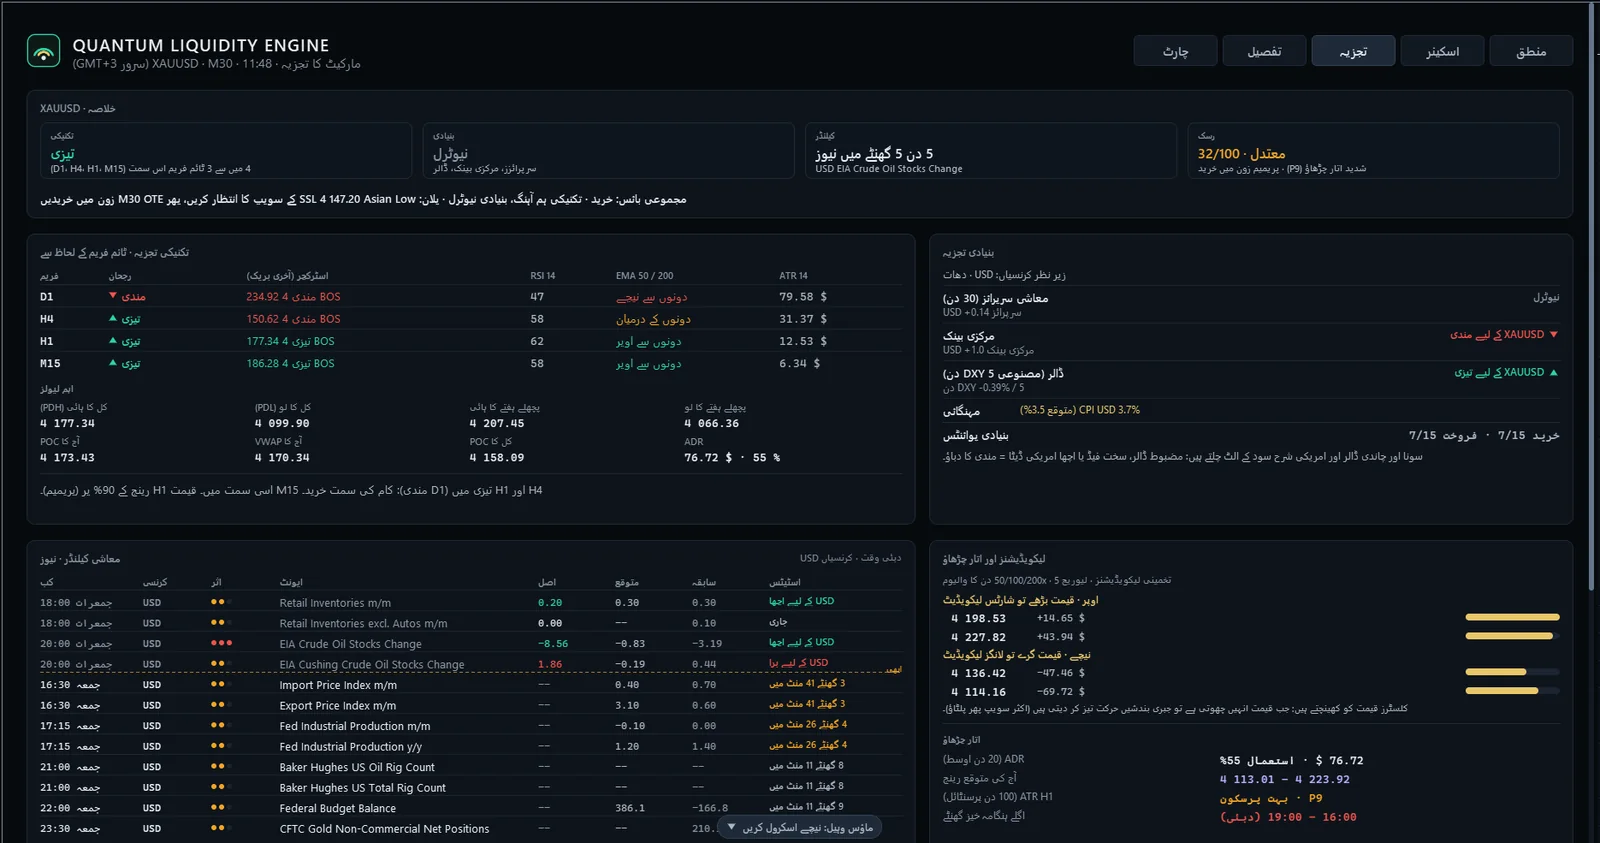Click the event 'CFTC Gold Non-Commercial Net Positions'
The height and width of the screenshot is (843, 1600).
(384, 829)
